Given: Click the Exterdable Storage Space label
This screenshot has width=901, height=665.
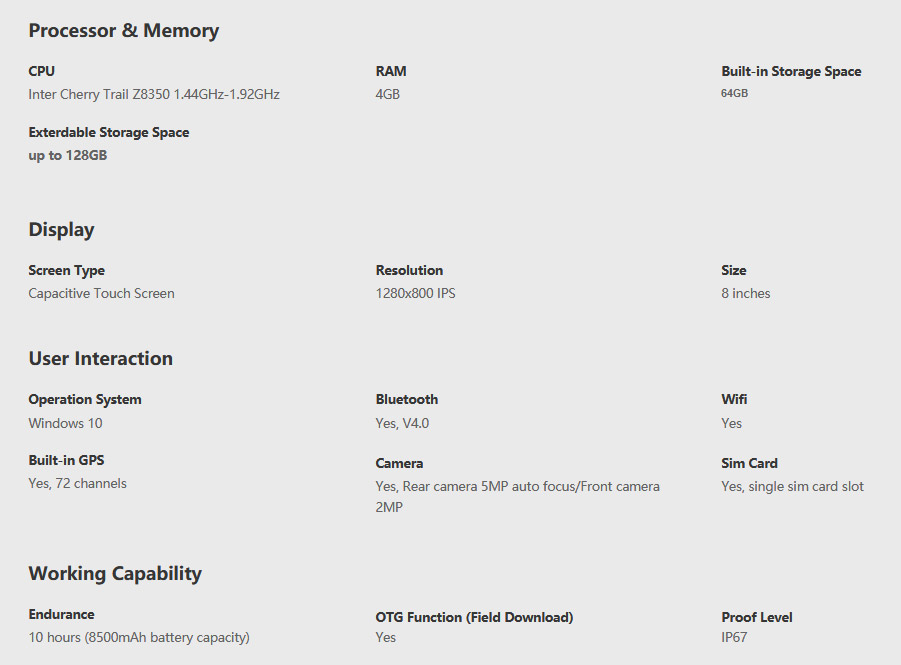Looking at the screenshot, I should point(109,133).
